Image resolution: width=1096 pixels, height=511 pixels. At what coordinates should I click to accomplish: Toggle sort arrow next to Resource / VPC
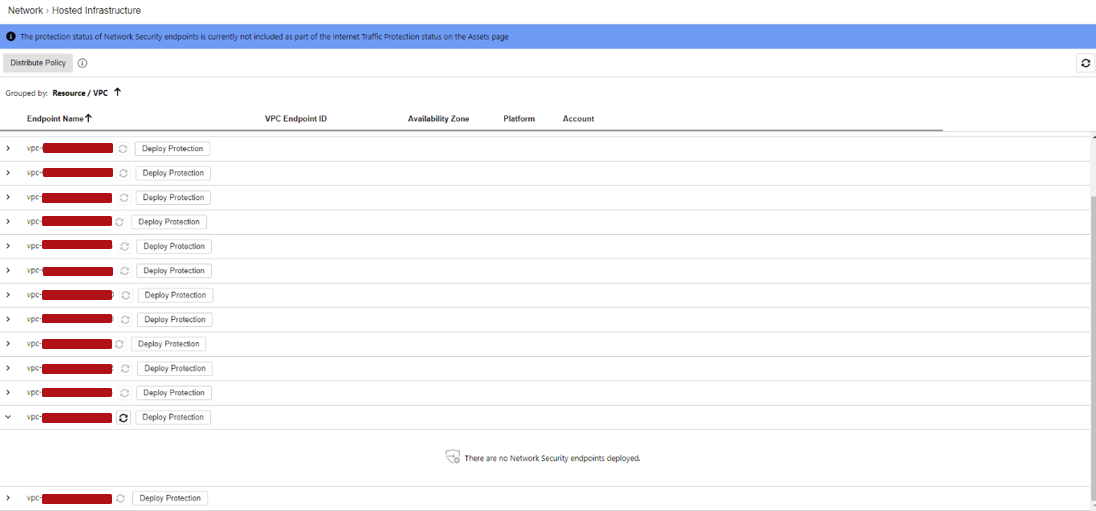(x=117, y=92)
